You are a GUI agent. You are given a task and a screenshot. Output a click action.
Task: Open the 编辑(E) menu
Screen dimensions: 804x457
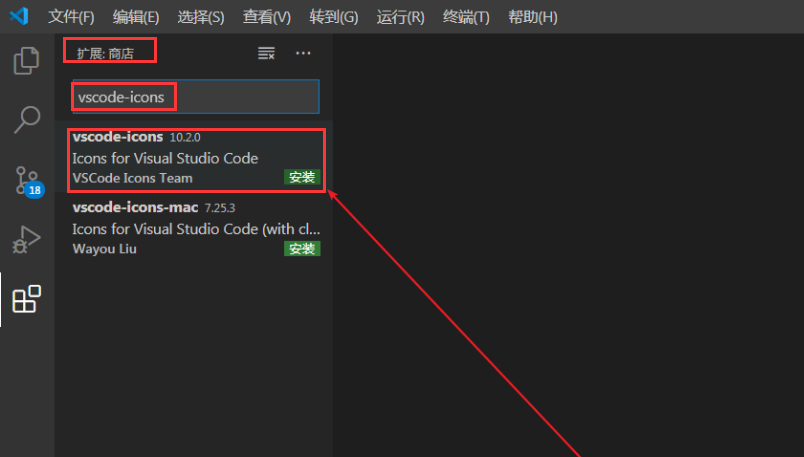pos(136,17)
